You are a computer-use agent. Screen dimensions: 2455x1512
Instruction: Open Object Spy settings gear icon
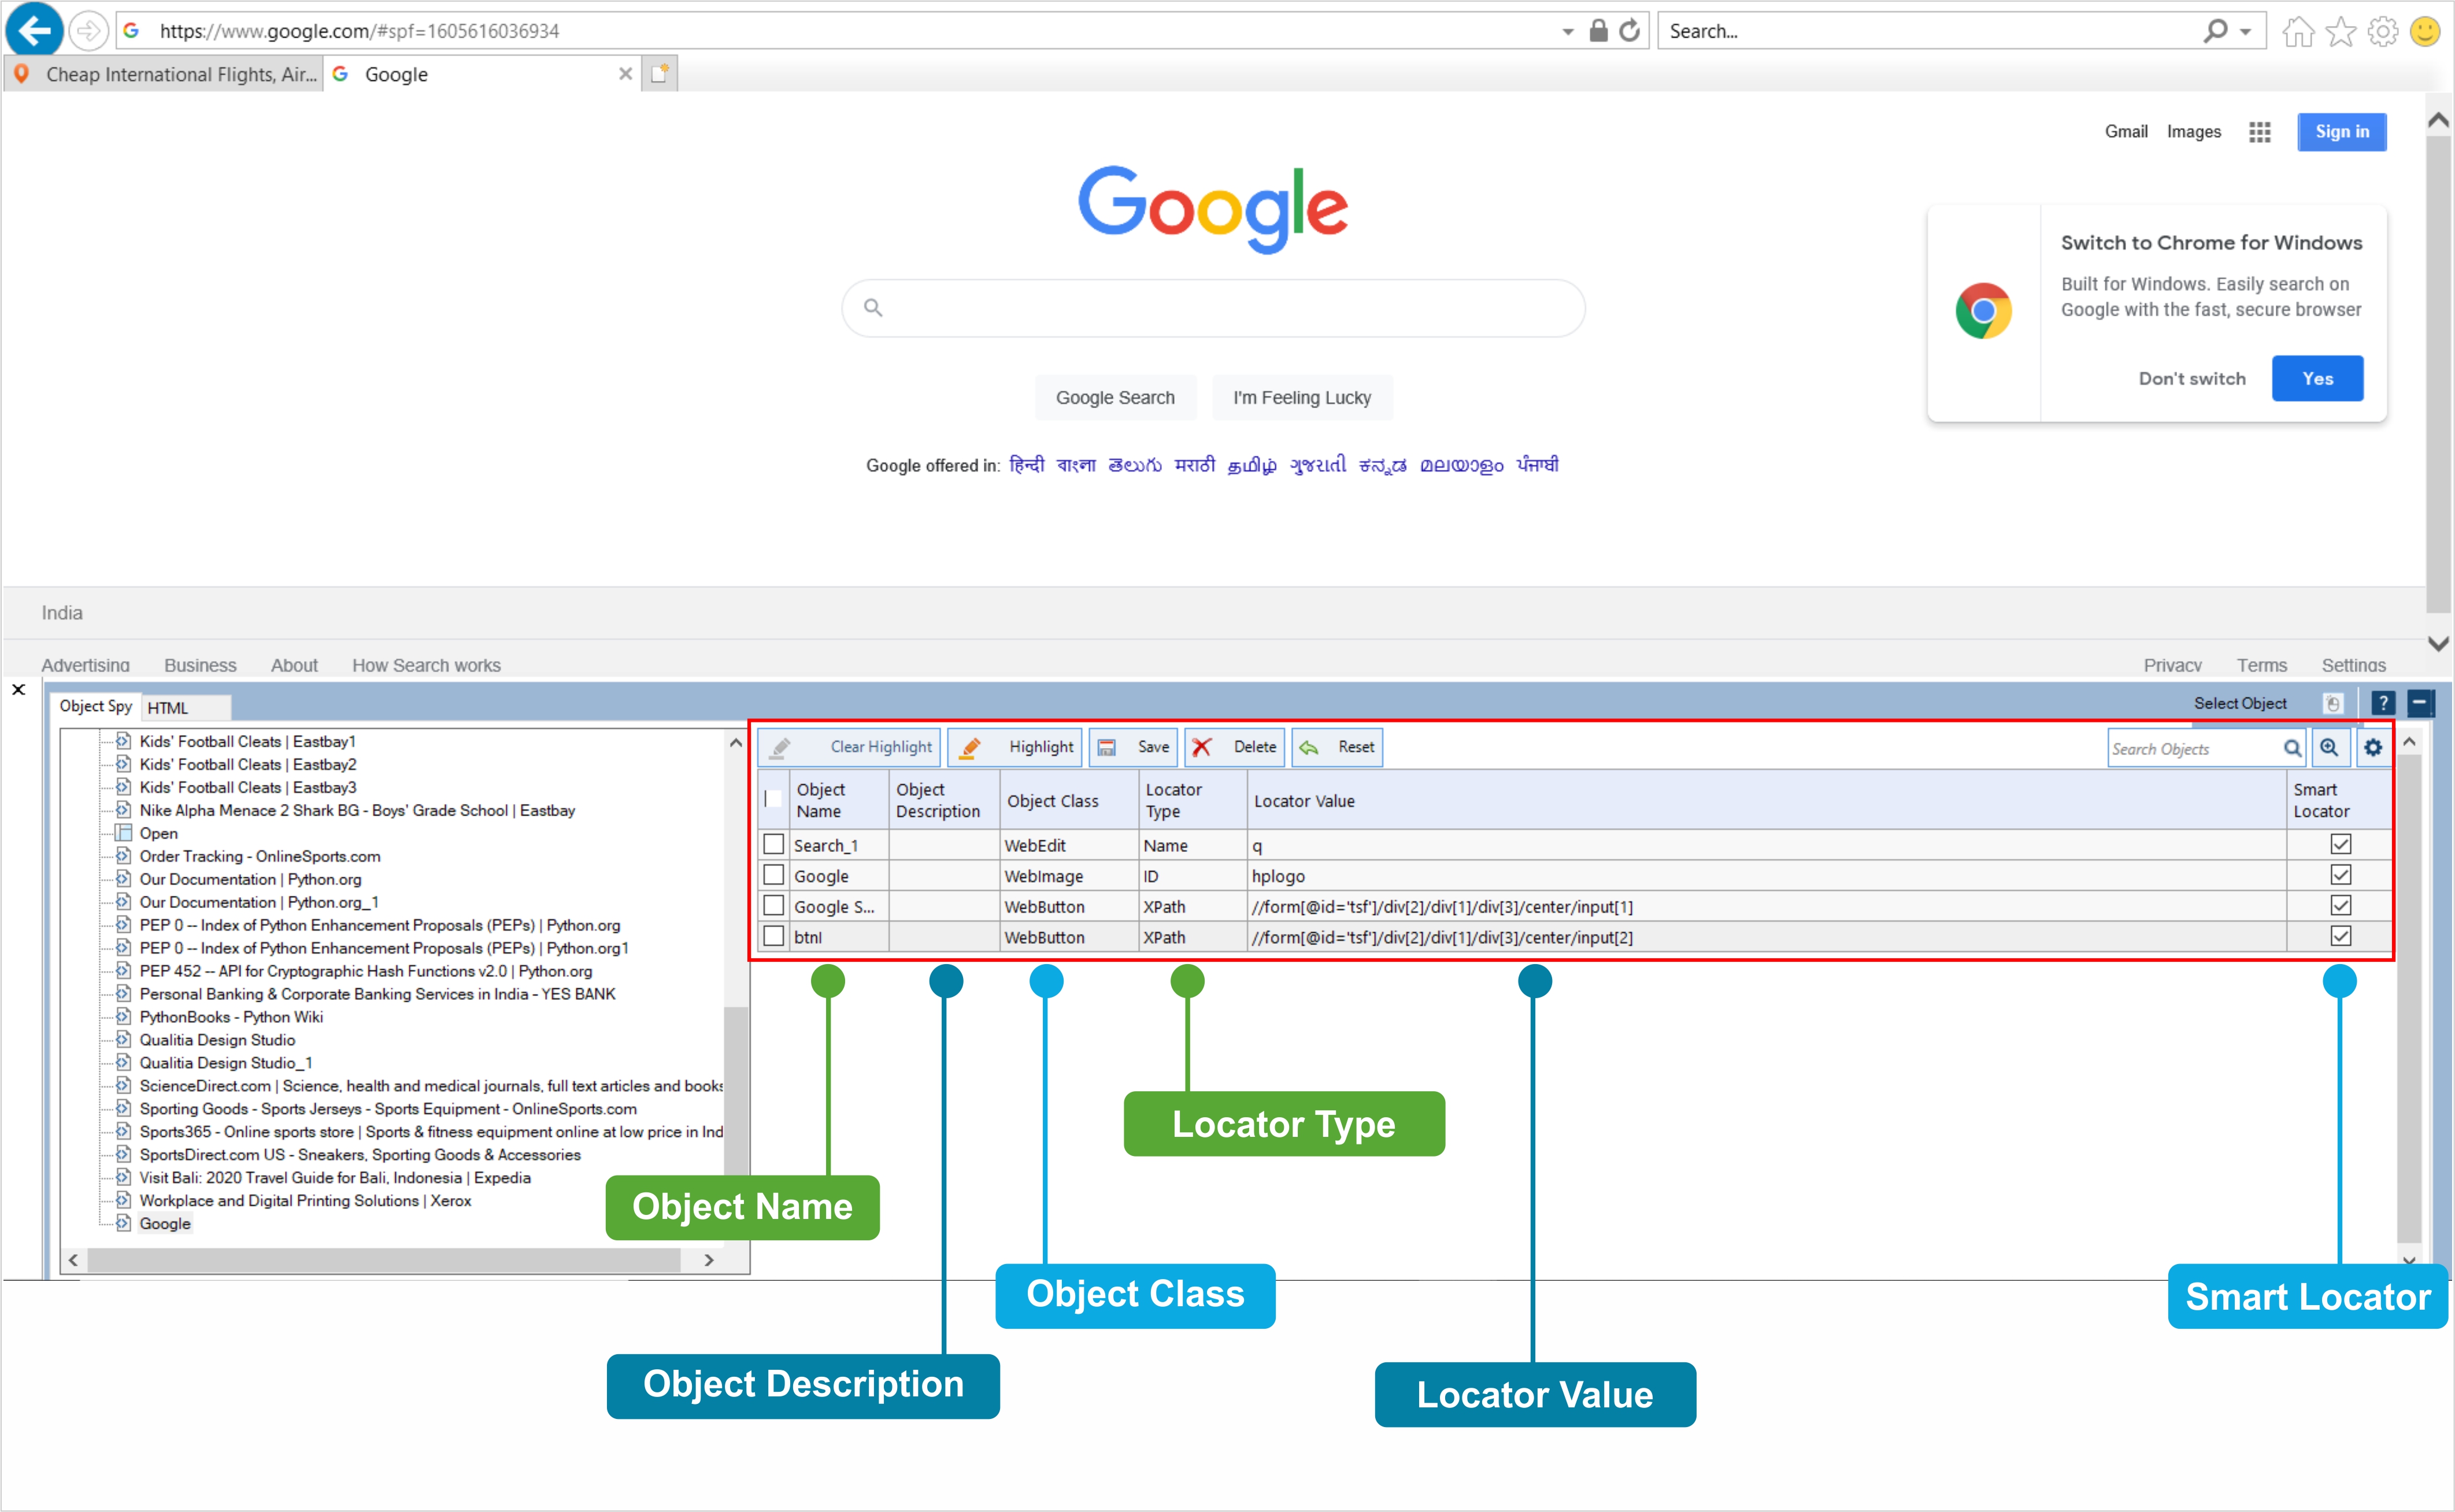point(2373,748)
